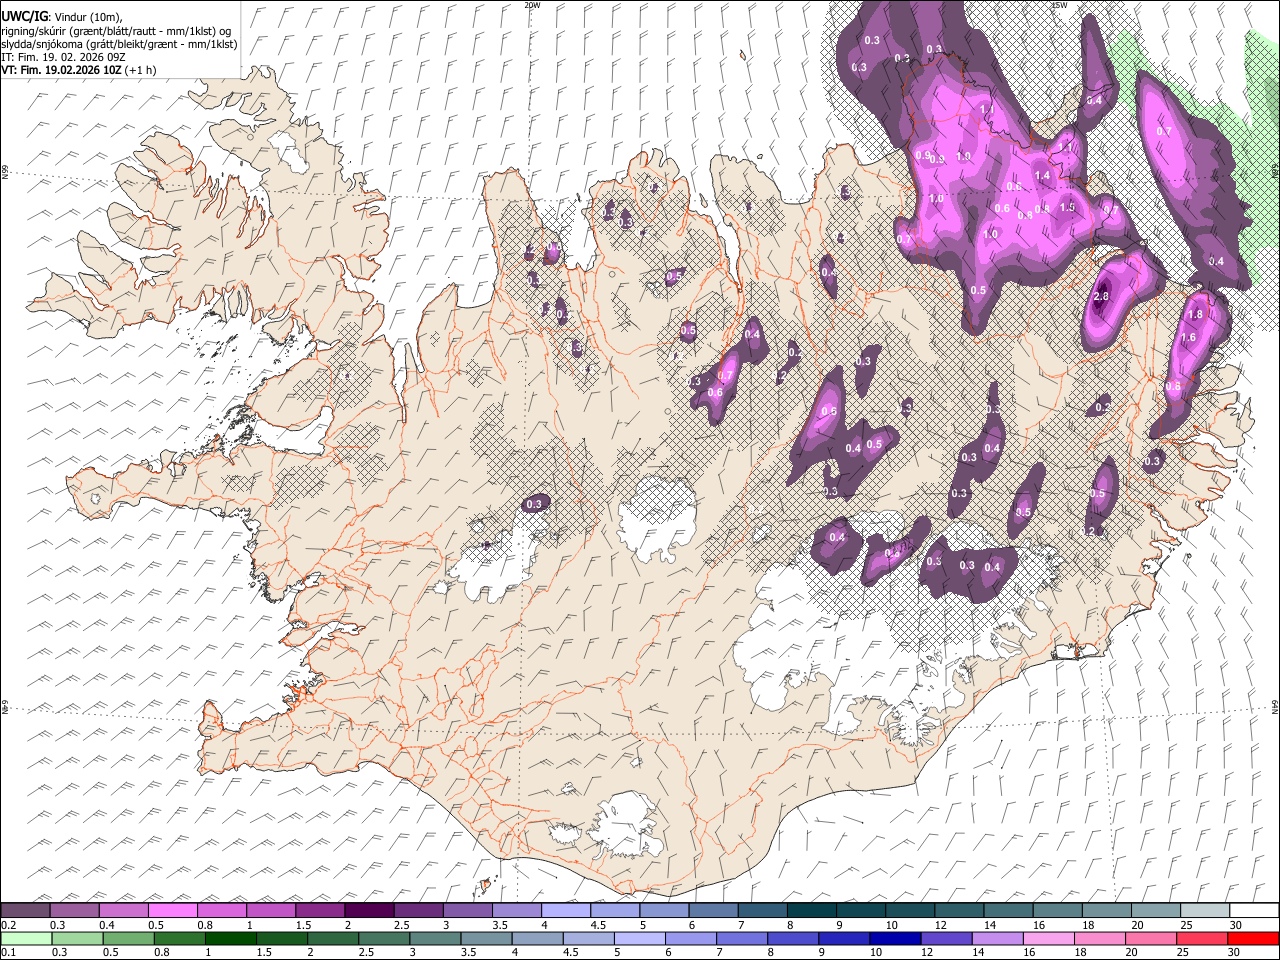
Task: Select the light pink 16 swatch in rain scale
Action: click(1048, 938)
